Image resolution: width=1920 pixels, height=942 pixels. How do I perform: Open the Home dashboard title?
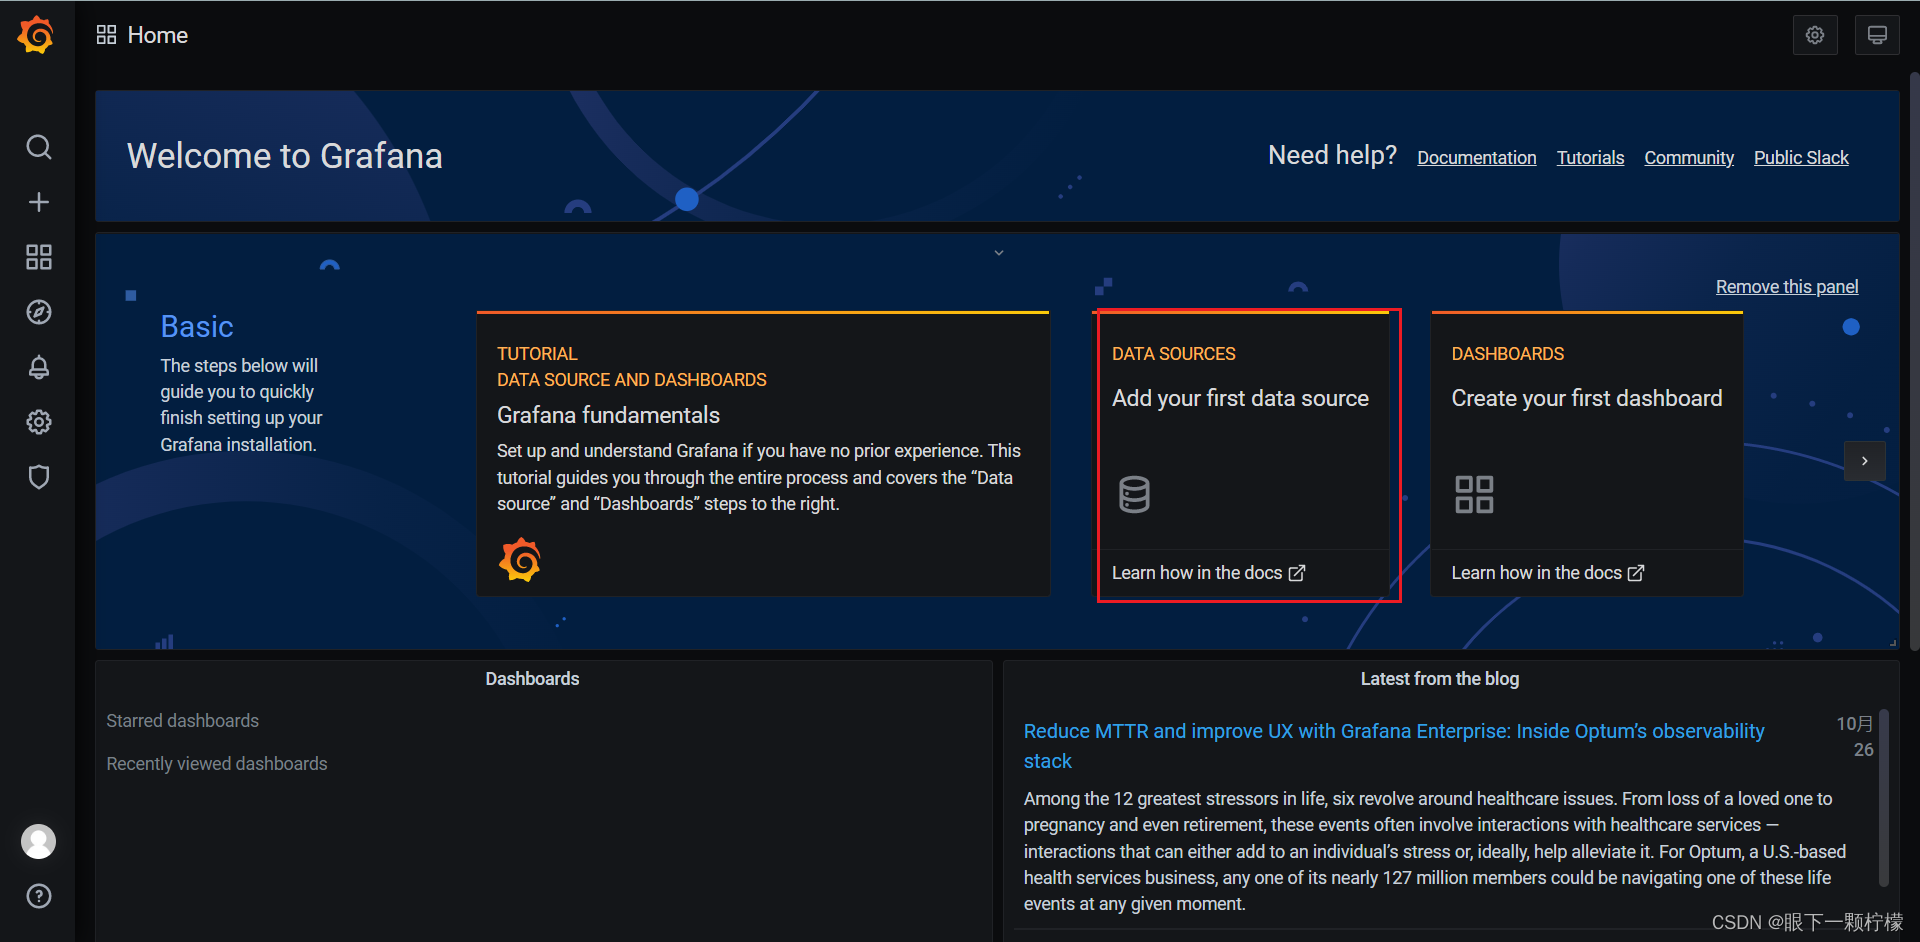158,35
